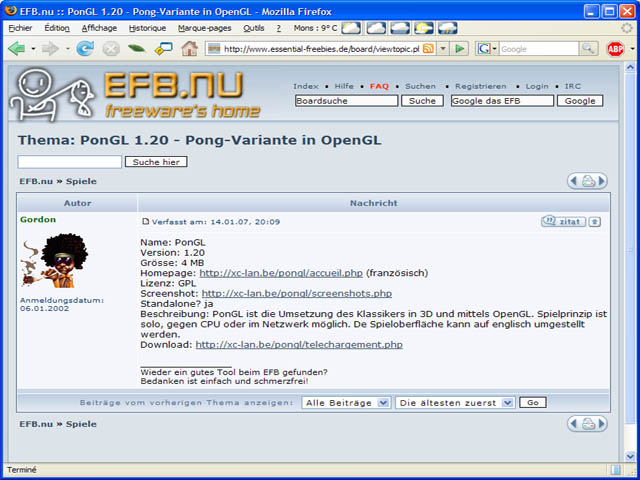640x480 pixels.
Task: Click the third weather forecast cloud icon
Action: 400,28
